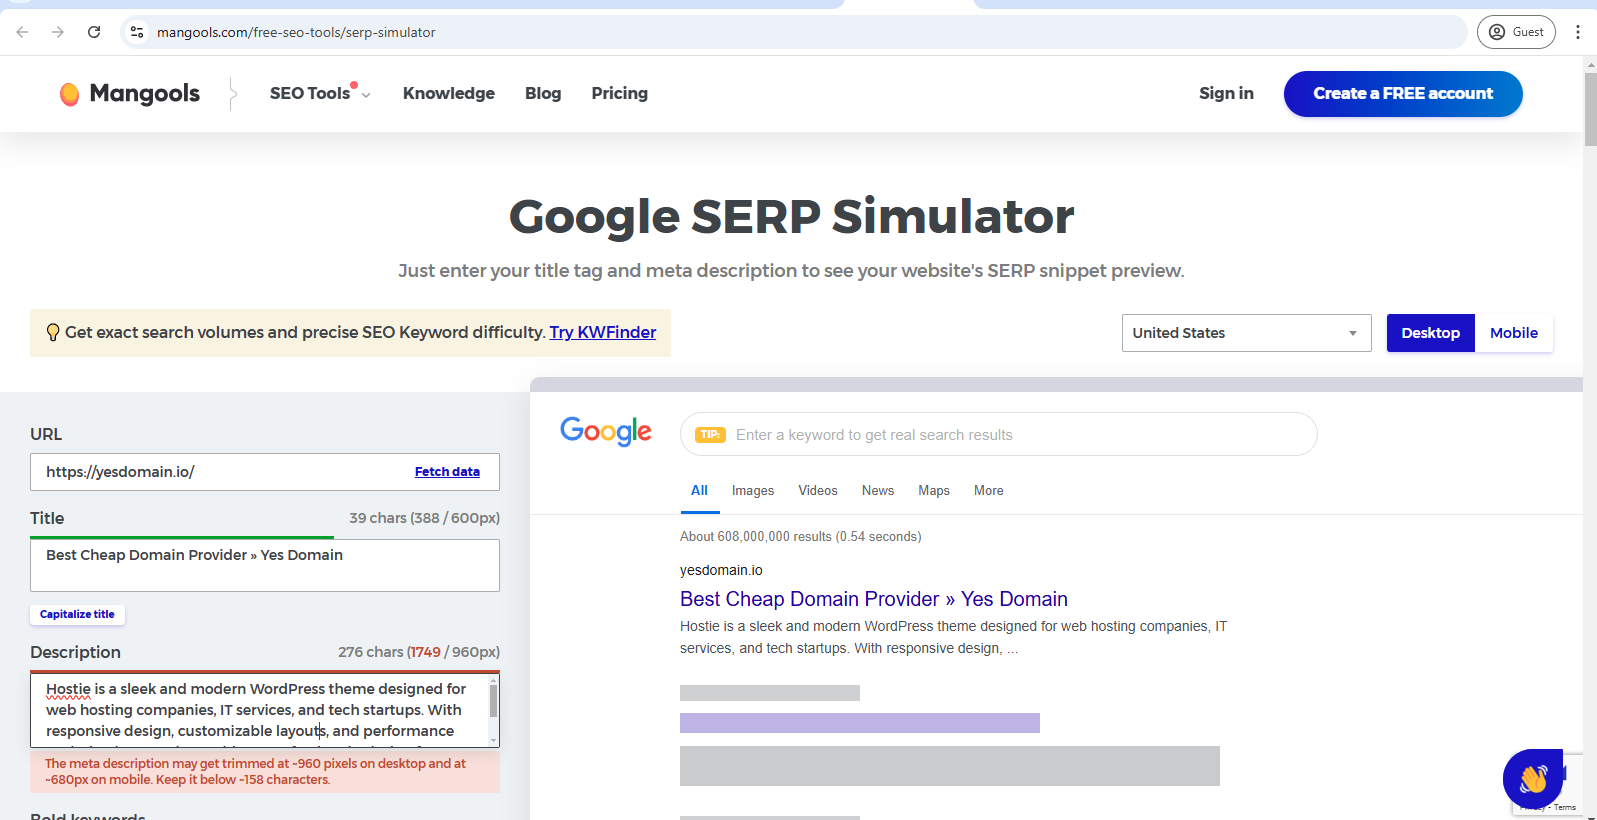
Task: Go back with the browser back arrow
Action: pyautogui.click(x=22, y=32)
